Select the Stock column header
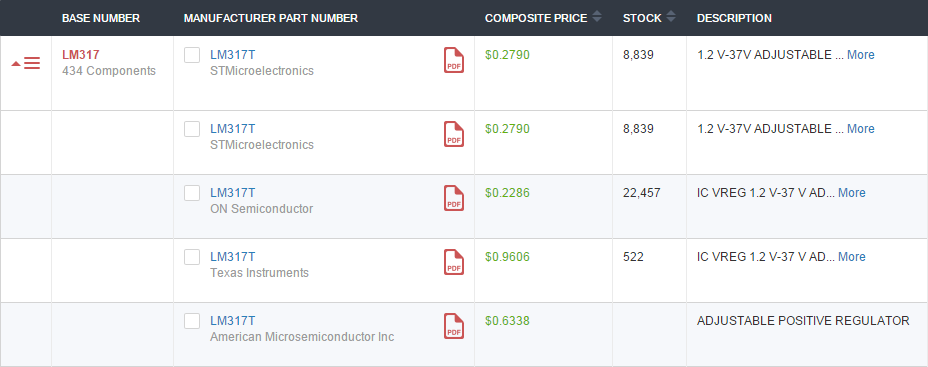Image resolution: width=928 pixels, height=367 pixels. point(642,18)
